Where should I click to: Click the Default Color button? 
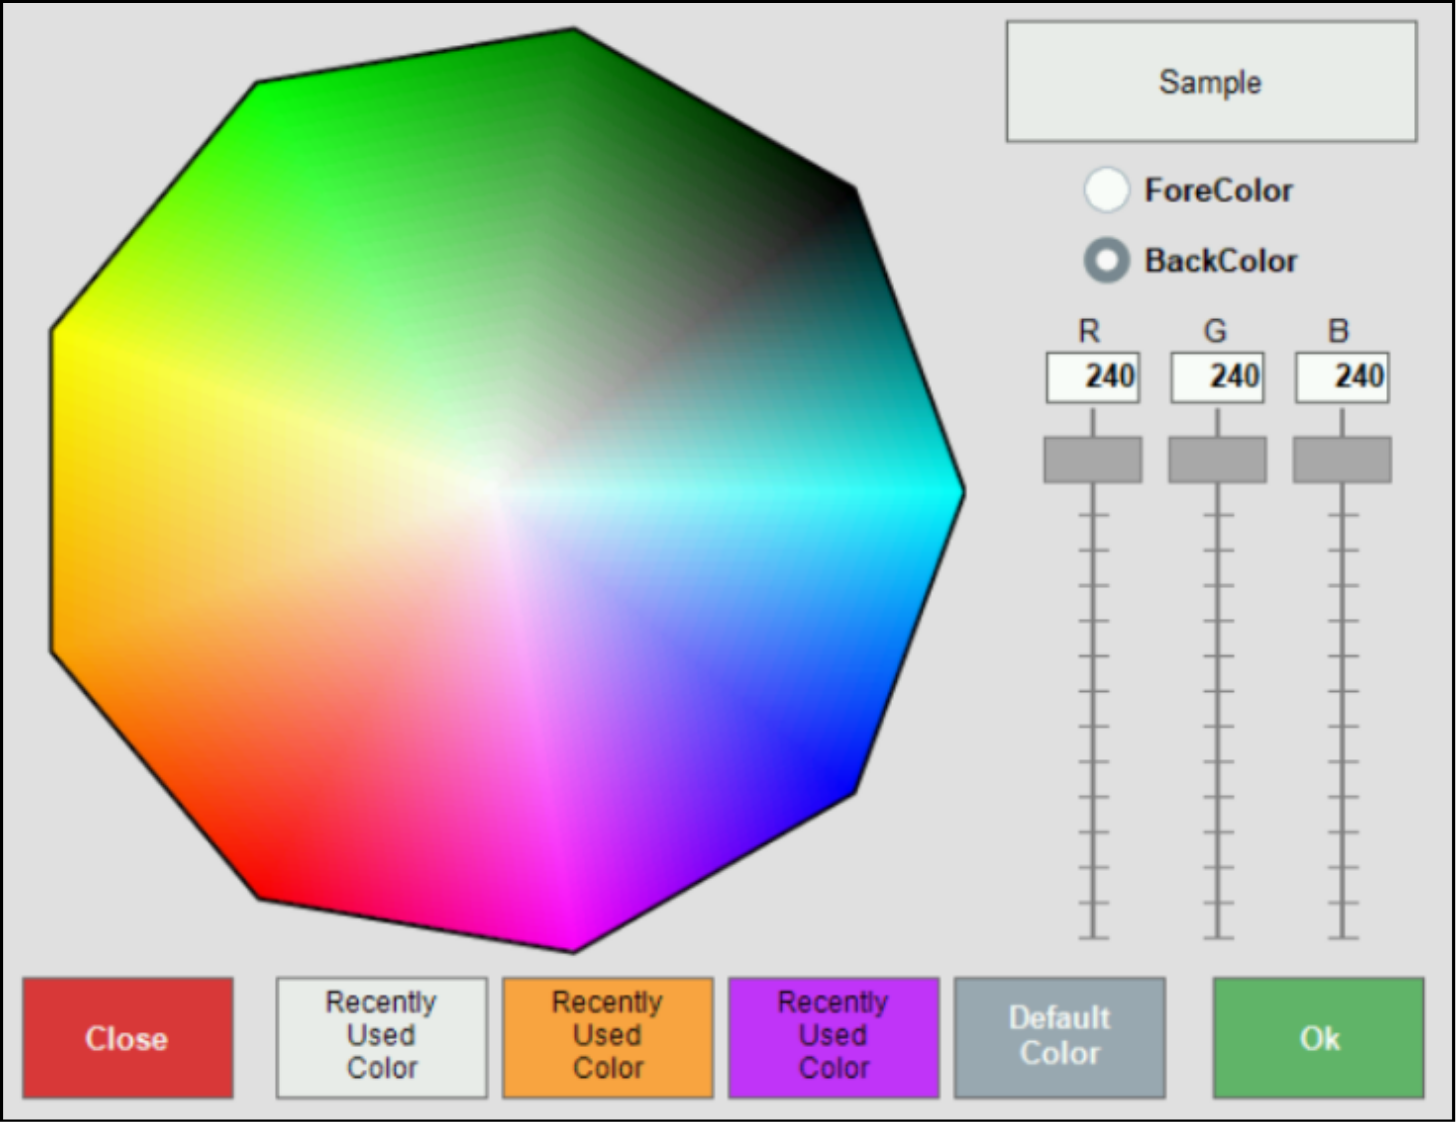coord(1060,1038)
